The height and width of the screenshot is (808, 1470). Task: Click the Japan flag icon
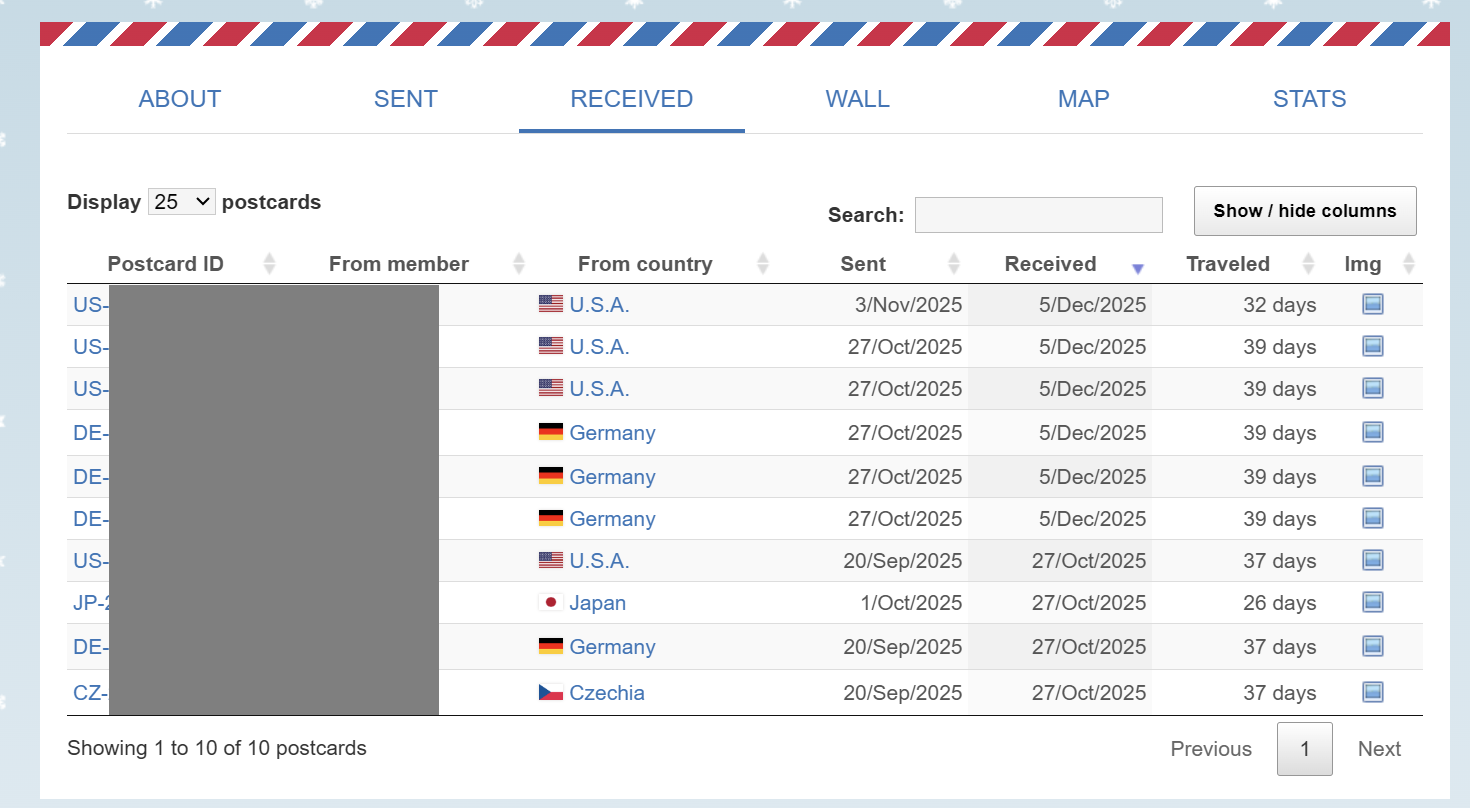coord(549,603)
